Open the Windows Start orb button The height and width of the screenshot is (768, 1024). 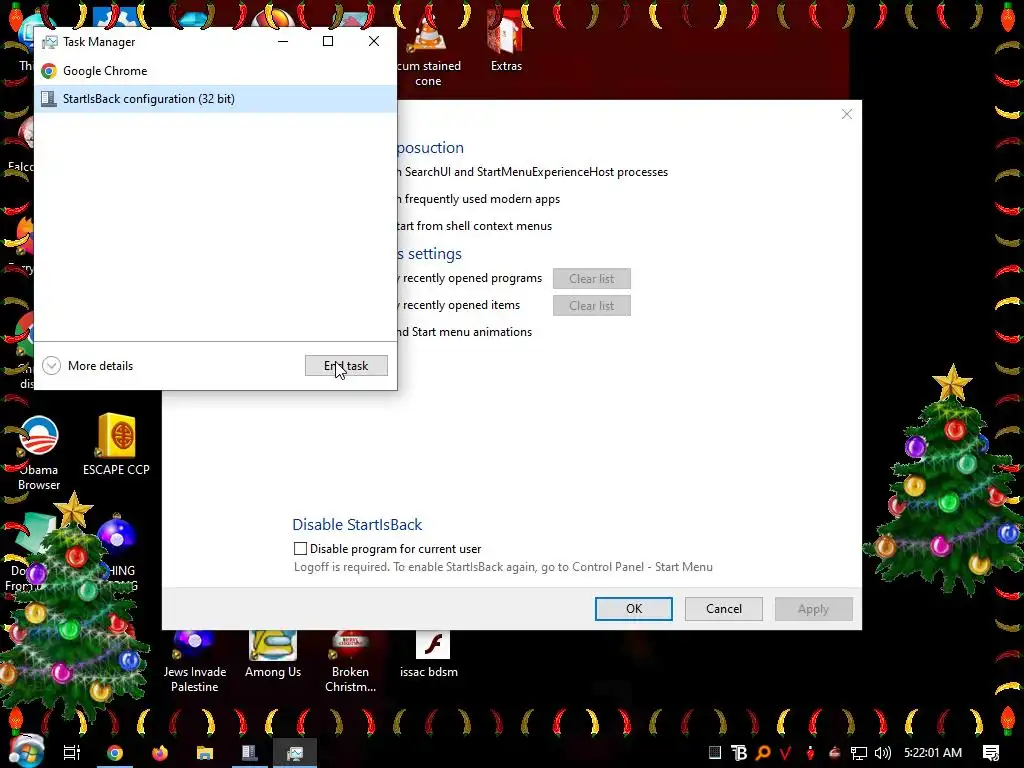(x=26, y=751)
